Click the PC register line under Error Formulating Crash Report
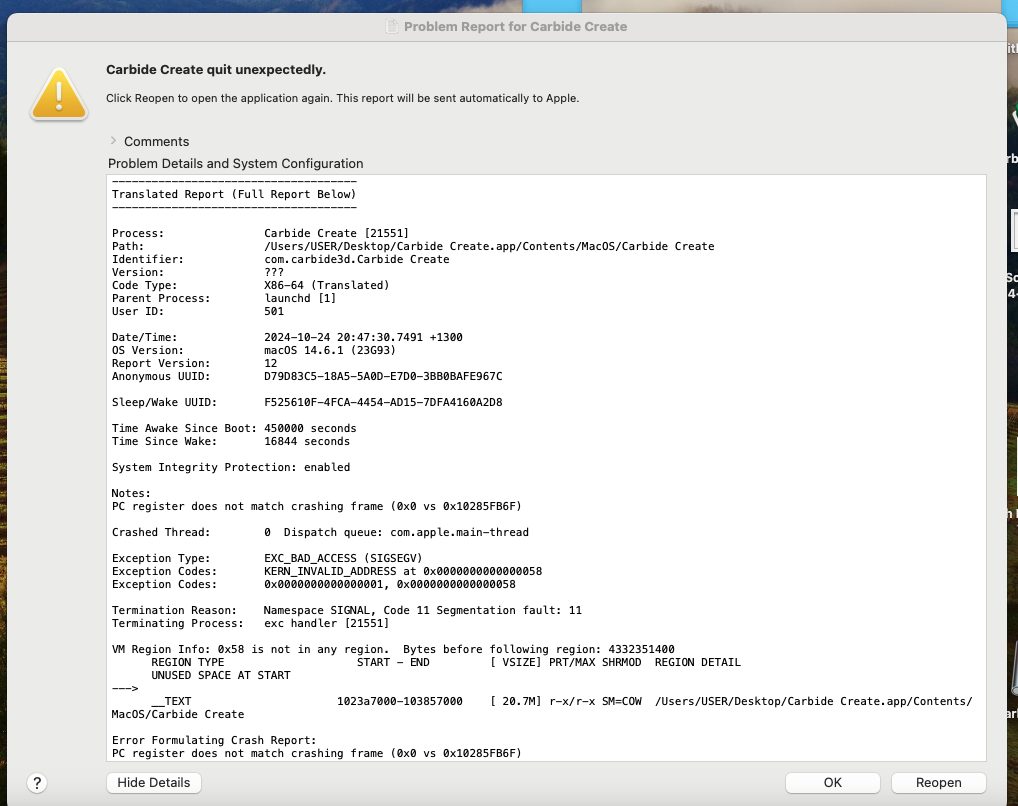The height and width of the screenshot is (806, 1018). click(x=316, y=753)
